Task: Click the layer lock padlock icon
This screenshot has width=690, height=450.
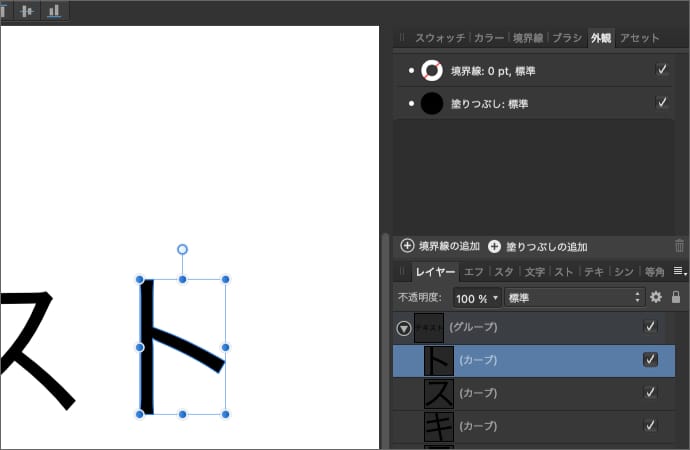Action: (x=676, y=297)
